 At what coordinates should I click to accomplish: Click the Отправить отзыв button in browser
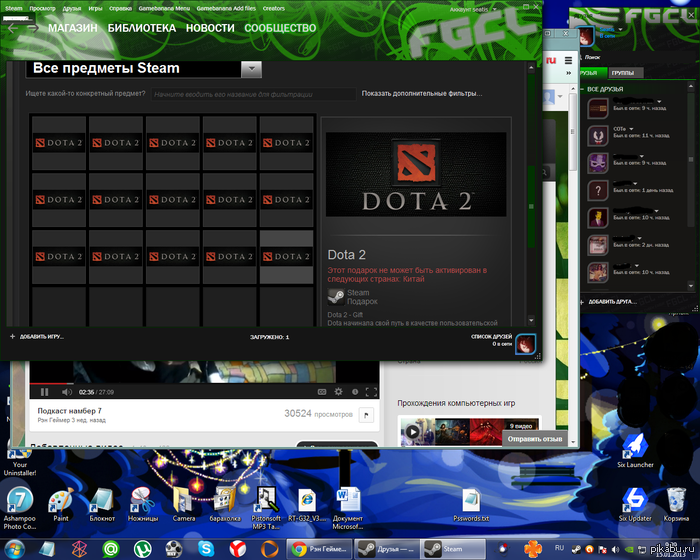(534, 439)
